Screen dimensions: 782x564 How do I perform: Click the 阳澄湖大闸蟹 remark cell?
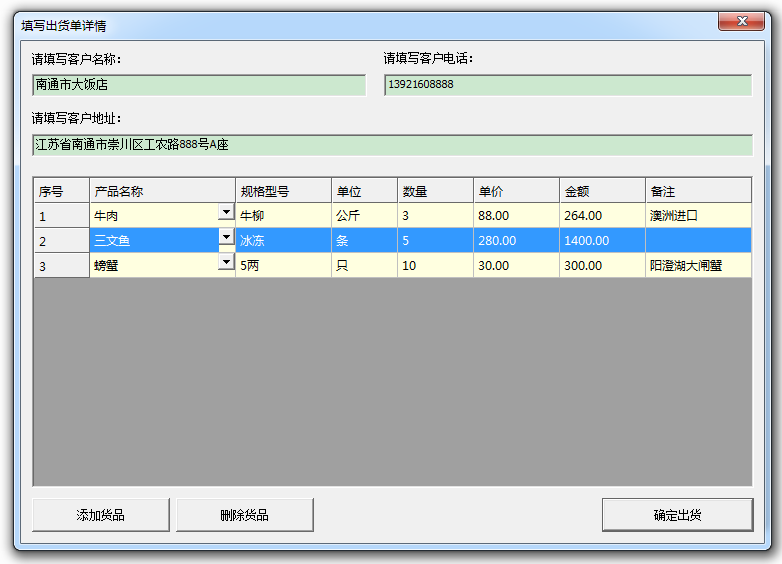point(698,266)
